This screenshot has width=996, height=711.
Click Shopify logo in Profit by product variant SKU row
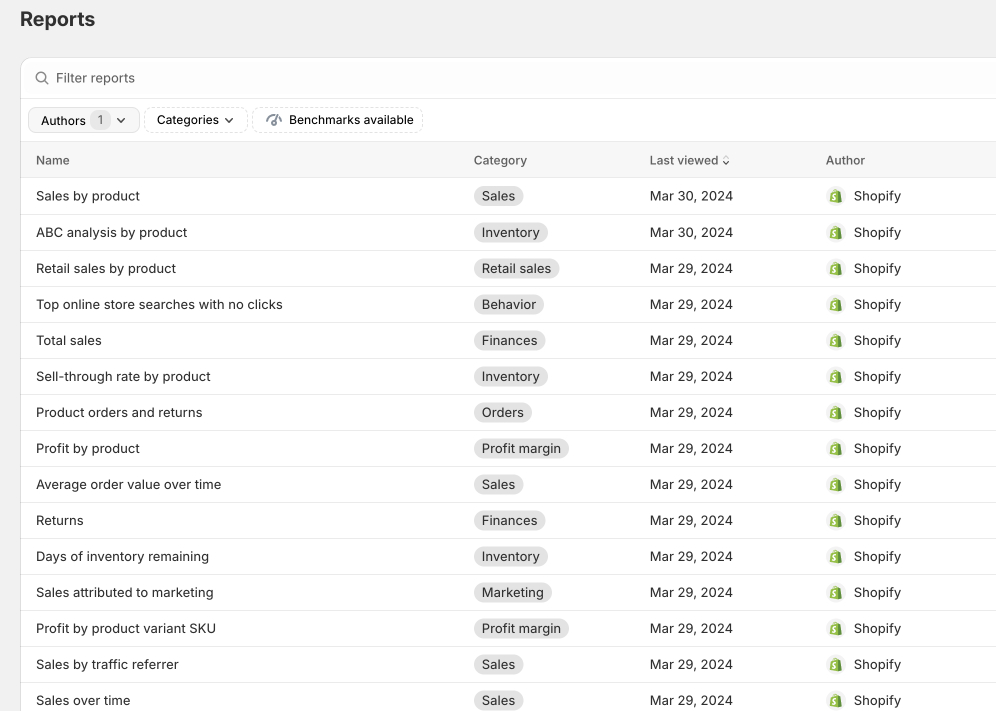[x=835, y=629]
